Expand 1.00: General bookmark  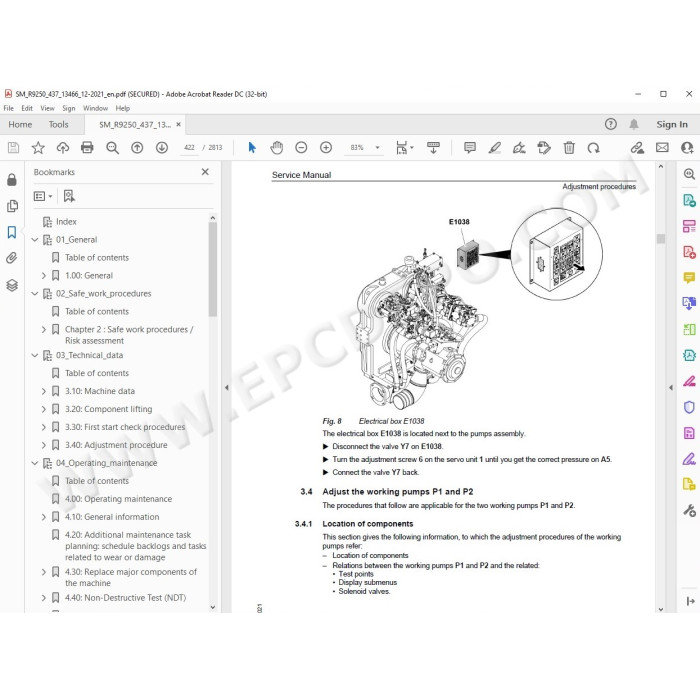point(44,275)
